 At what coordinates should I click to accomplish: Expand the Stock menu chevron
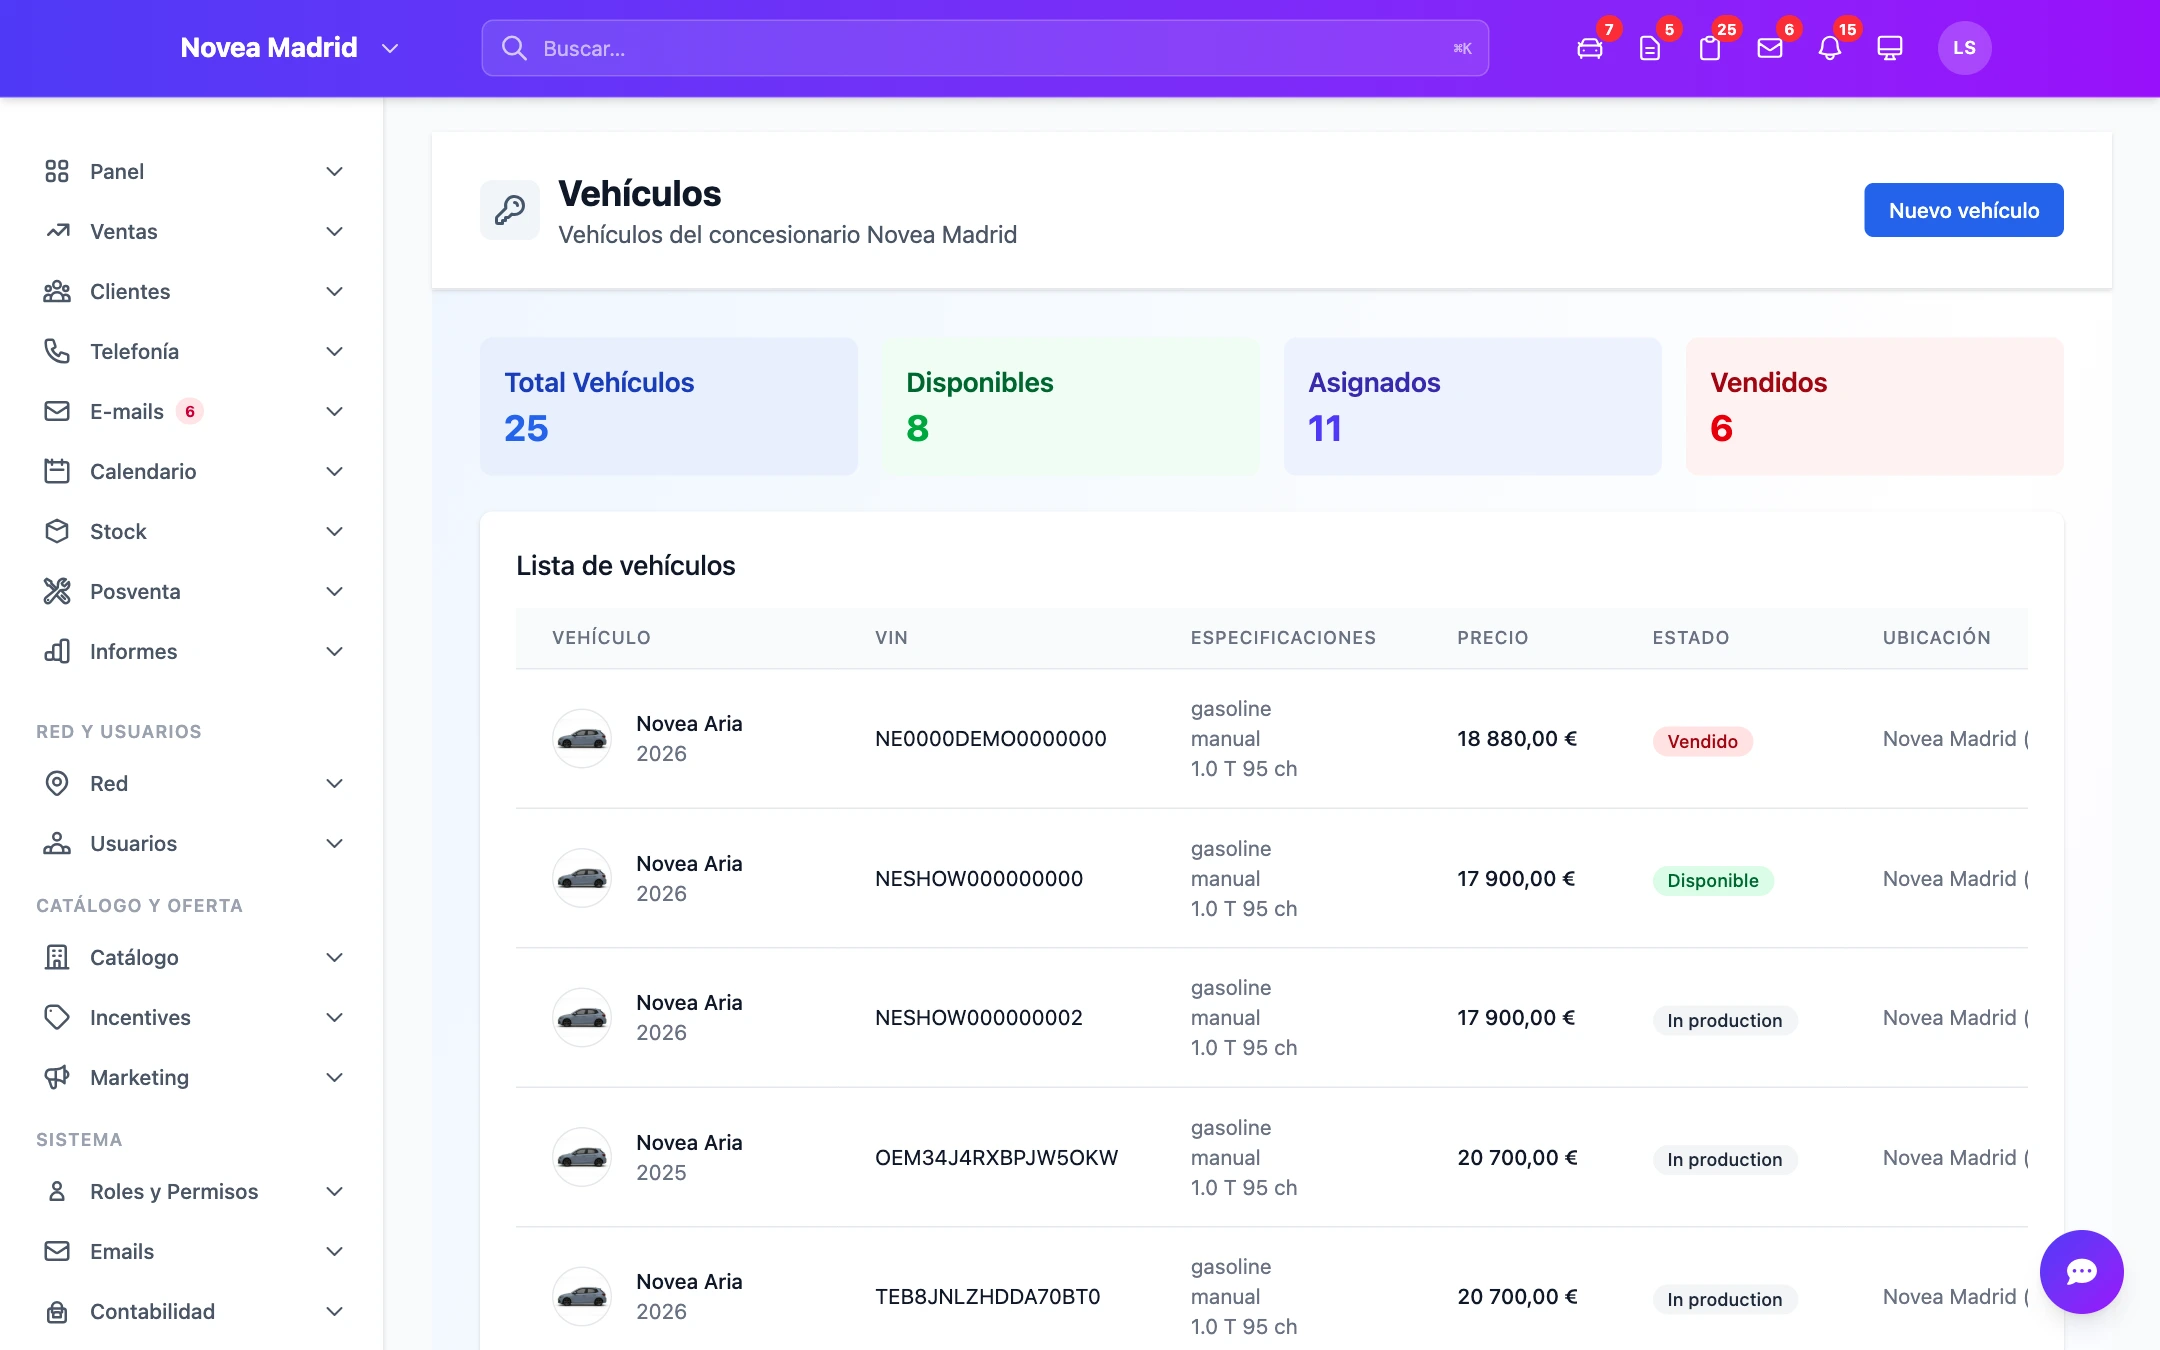(335, 531)
